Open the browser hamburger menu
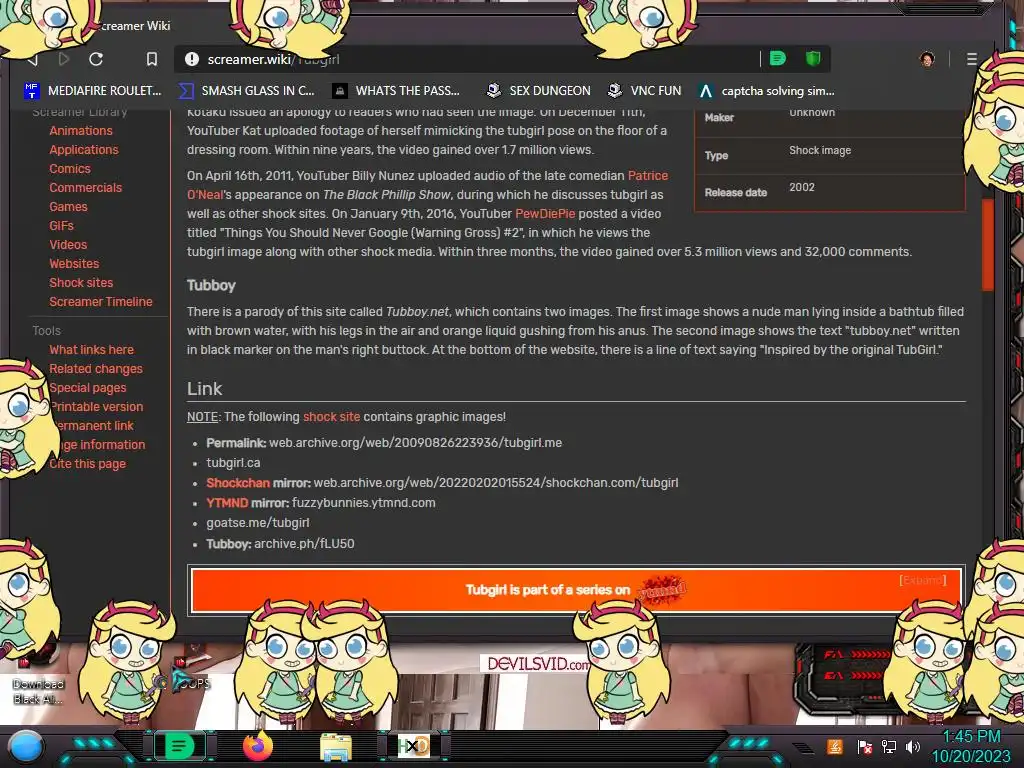The height and width of the screenshot is (768, 1024). (972, 59)
